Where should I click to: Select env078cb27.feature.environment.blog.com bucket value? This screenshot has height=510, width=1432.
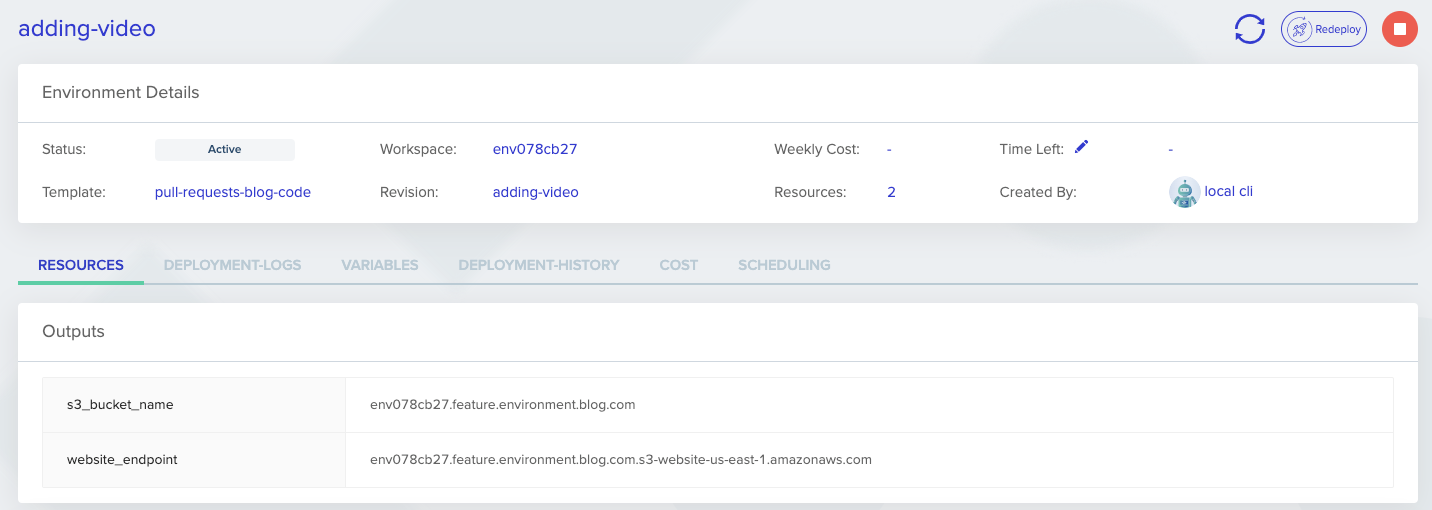tap(503, 405)
